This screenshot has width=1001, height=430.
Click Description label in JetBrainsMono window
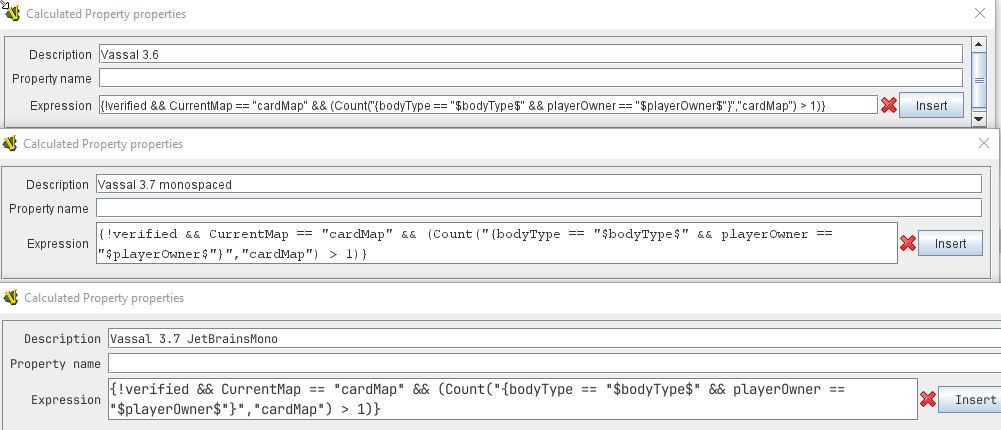click(63, 339)
